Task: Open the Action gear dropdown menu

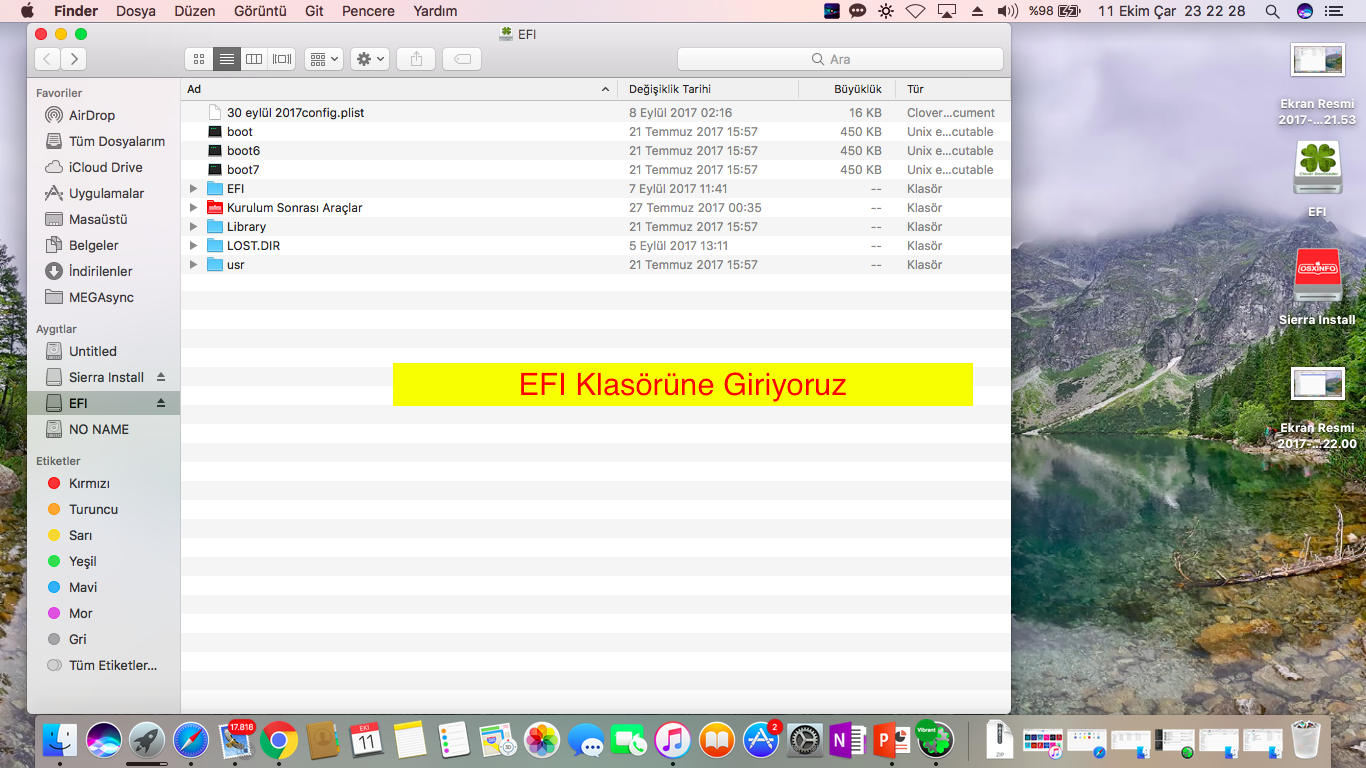Action: point(370,59)
